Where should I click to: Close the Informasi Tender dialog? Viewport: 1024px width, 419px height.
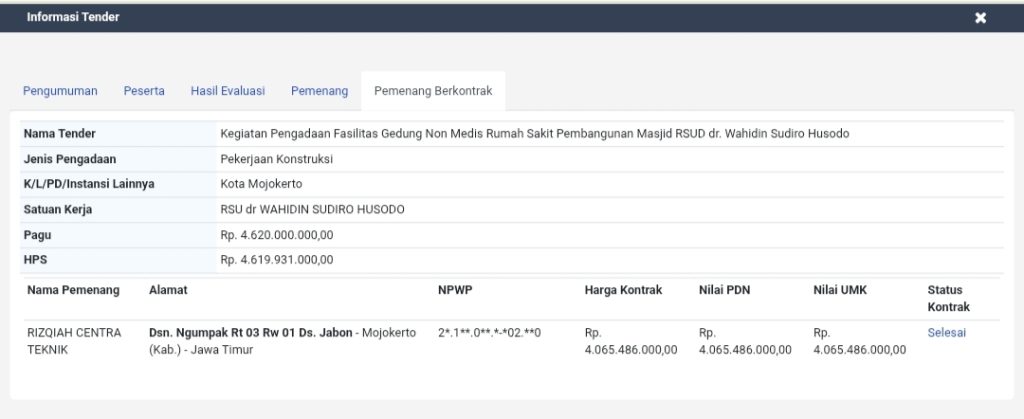tap(980, 18)
